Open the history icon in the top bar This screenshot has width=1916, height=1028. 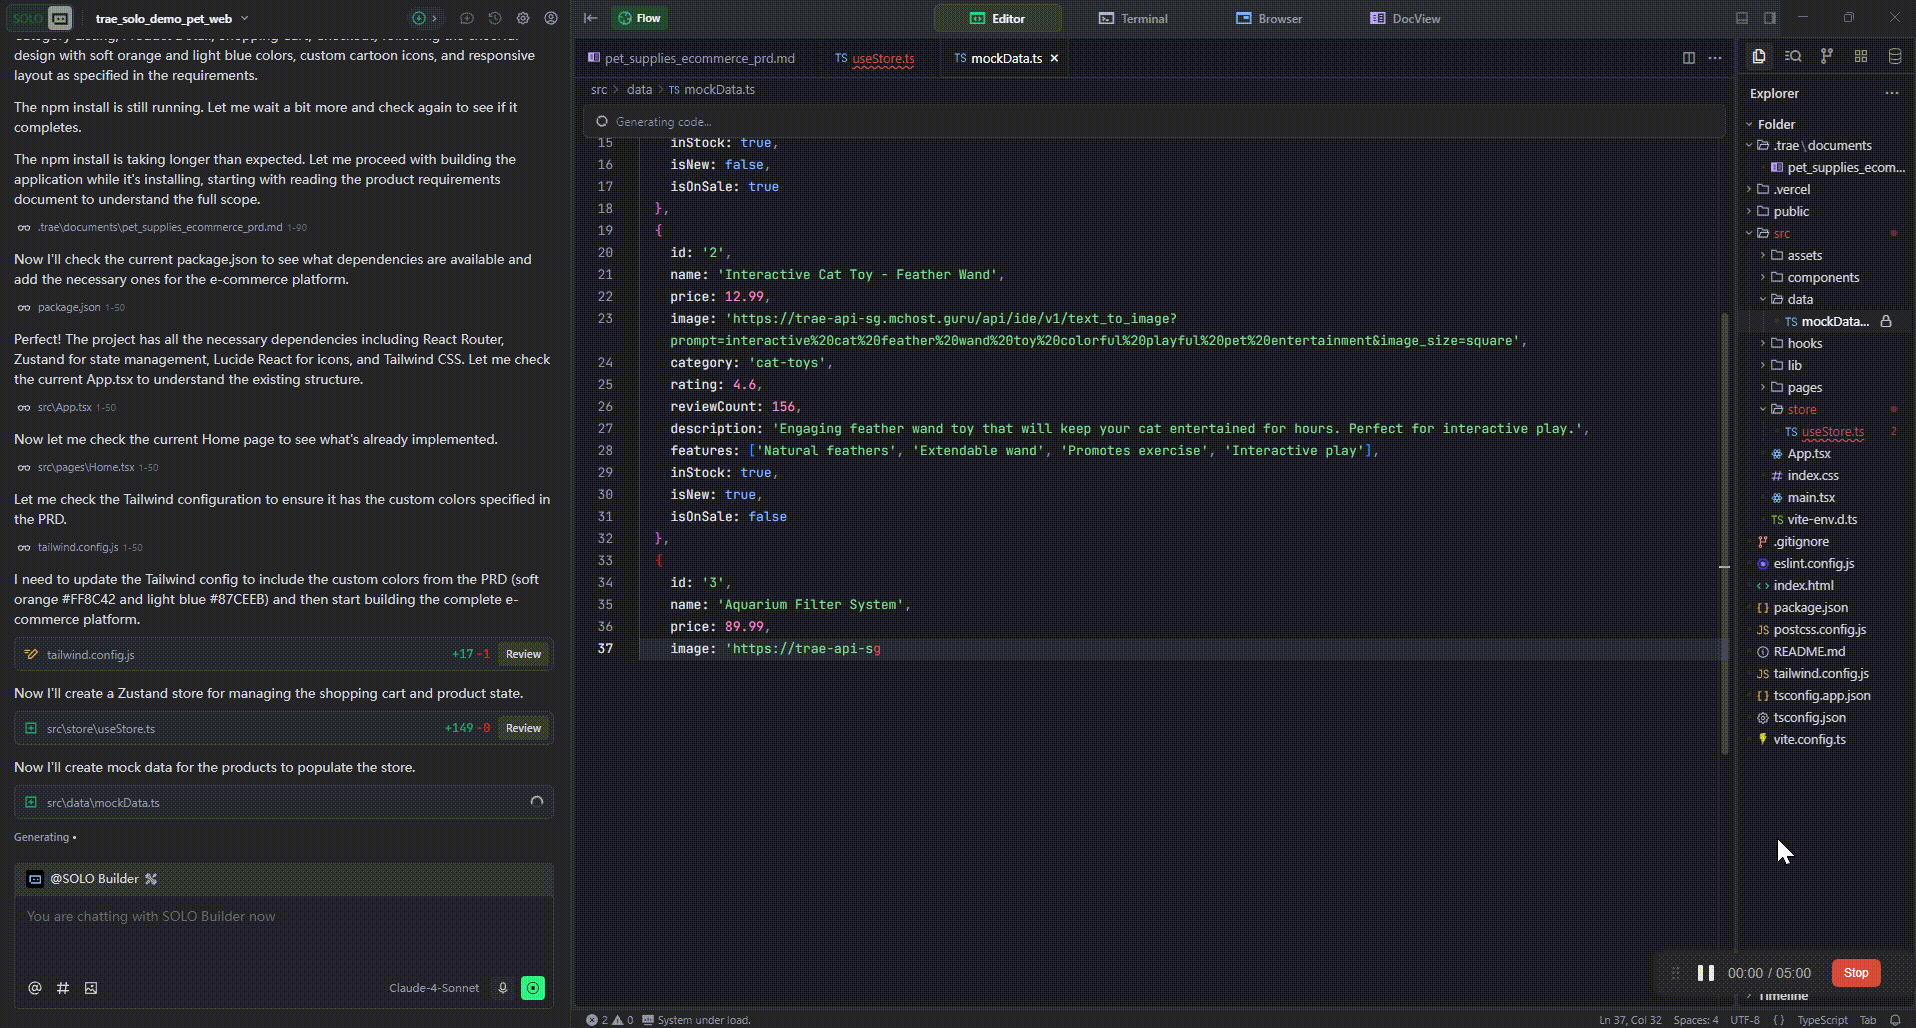(x=494, y=18)
